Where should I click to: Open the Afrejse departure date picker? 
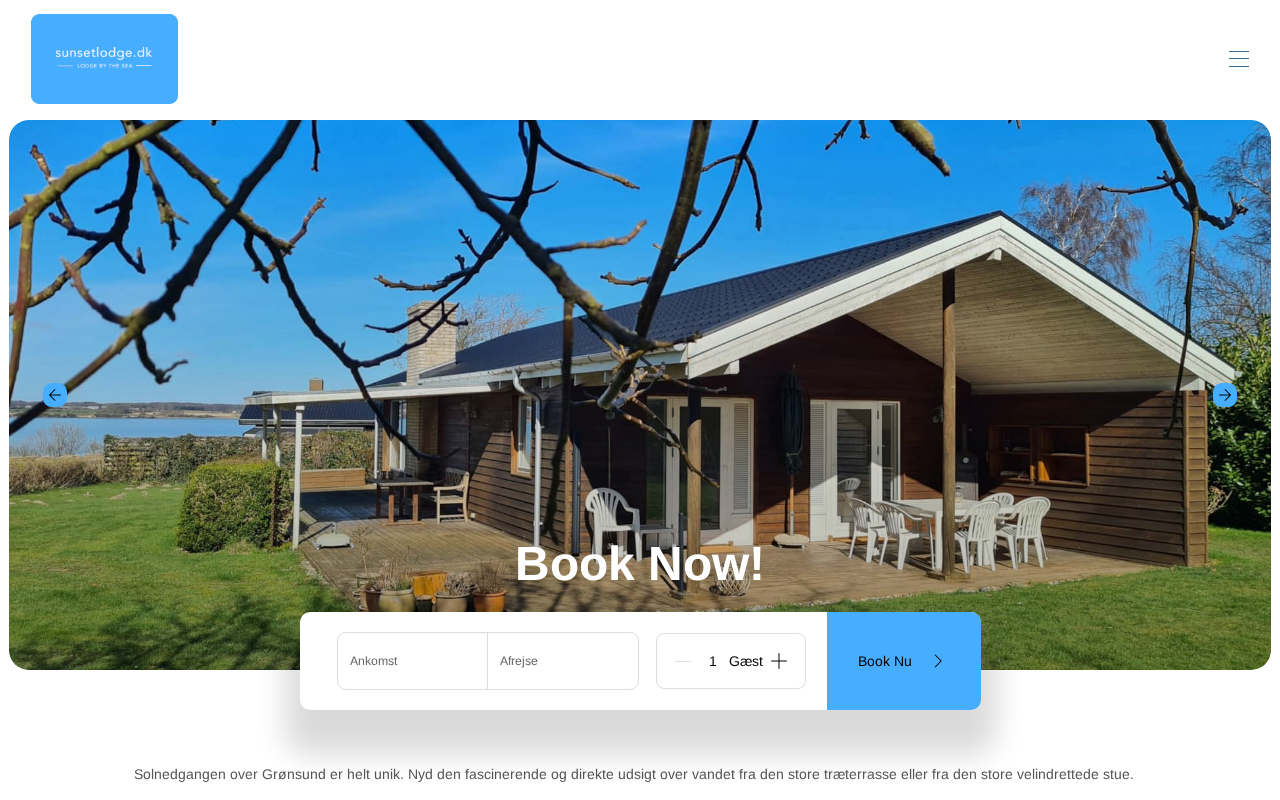point(563,661)
